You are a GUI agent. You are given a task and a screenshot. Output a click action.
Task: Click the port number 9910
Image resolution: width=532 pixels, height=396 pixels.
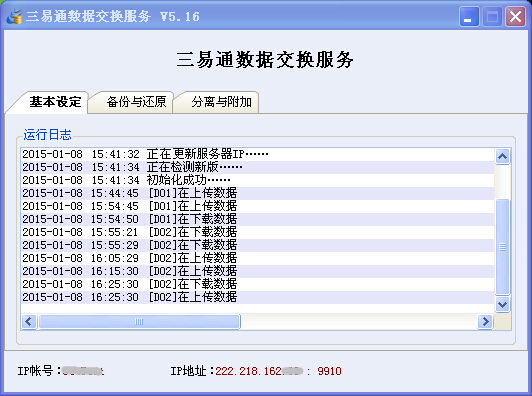(329, 371)
